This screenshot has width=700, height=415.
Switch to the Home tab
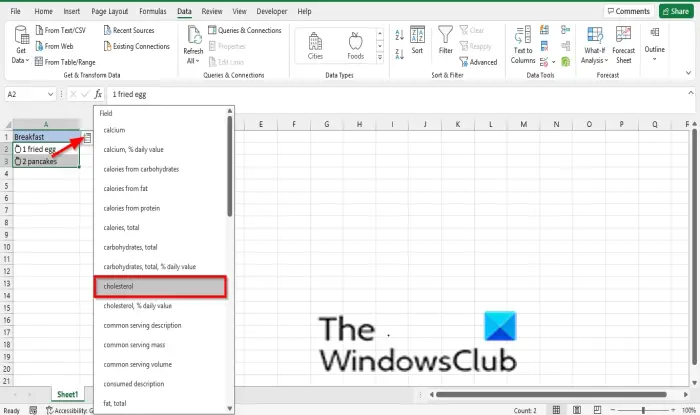tap(43, 11)
